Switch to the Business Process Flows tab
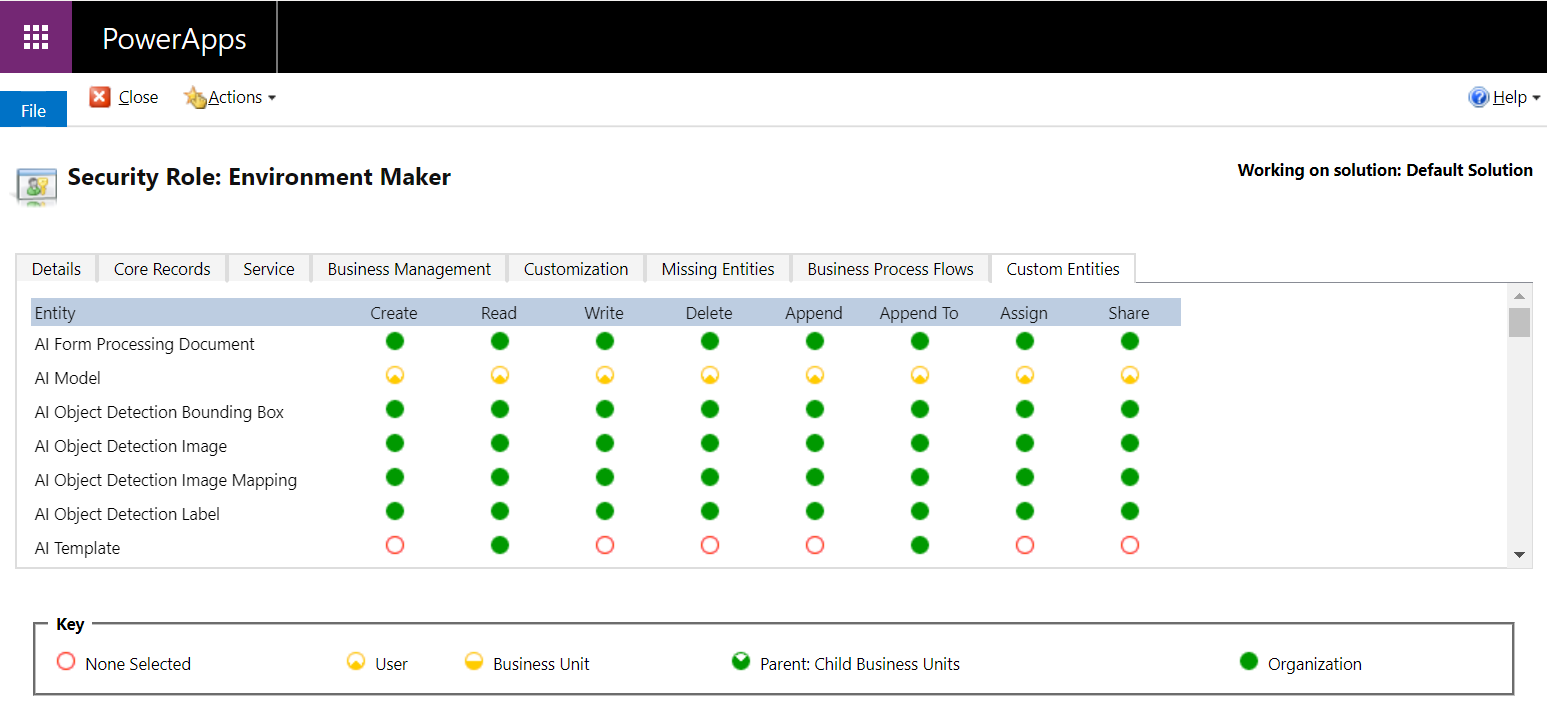The width and height of the screenshot is (1547, 708). (890, 269)
